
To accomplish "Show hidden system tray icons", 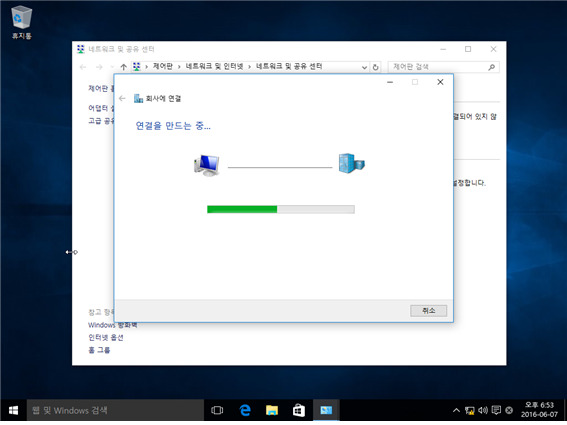I will (456, 410).
